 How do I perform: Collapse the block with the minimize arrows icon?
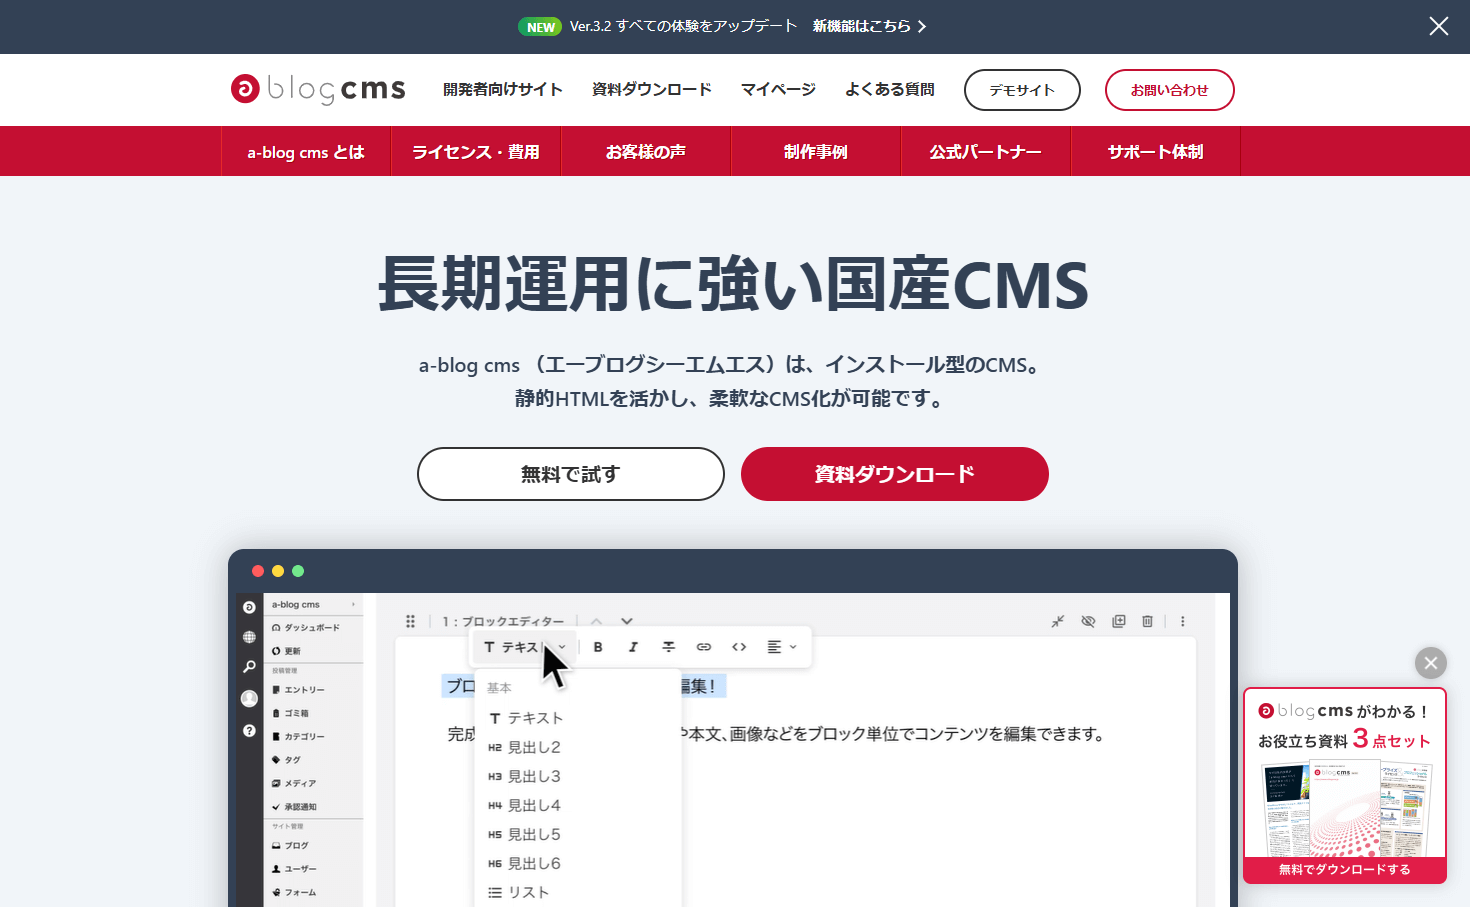(x=1058, y=621)
